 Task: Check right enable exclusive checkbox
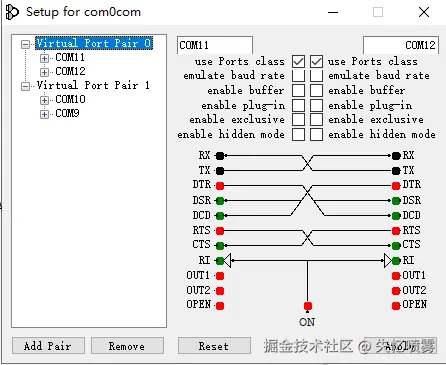316,119
